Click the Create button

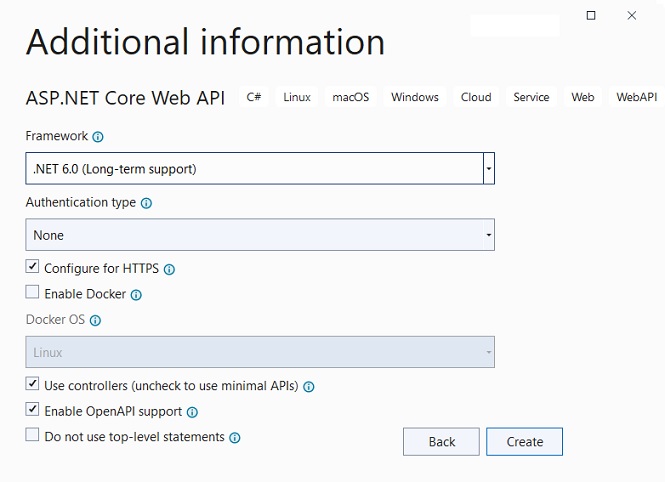(x=525, y=442)
